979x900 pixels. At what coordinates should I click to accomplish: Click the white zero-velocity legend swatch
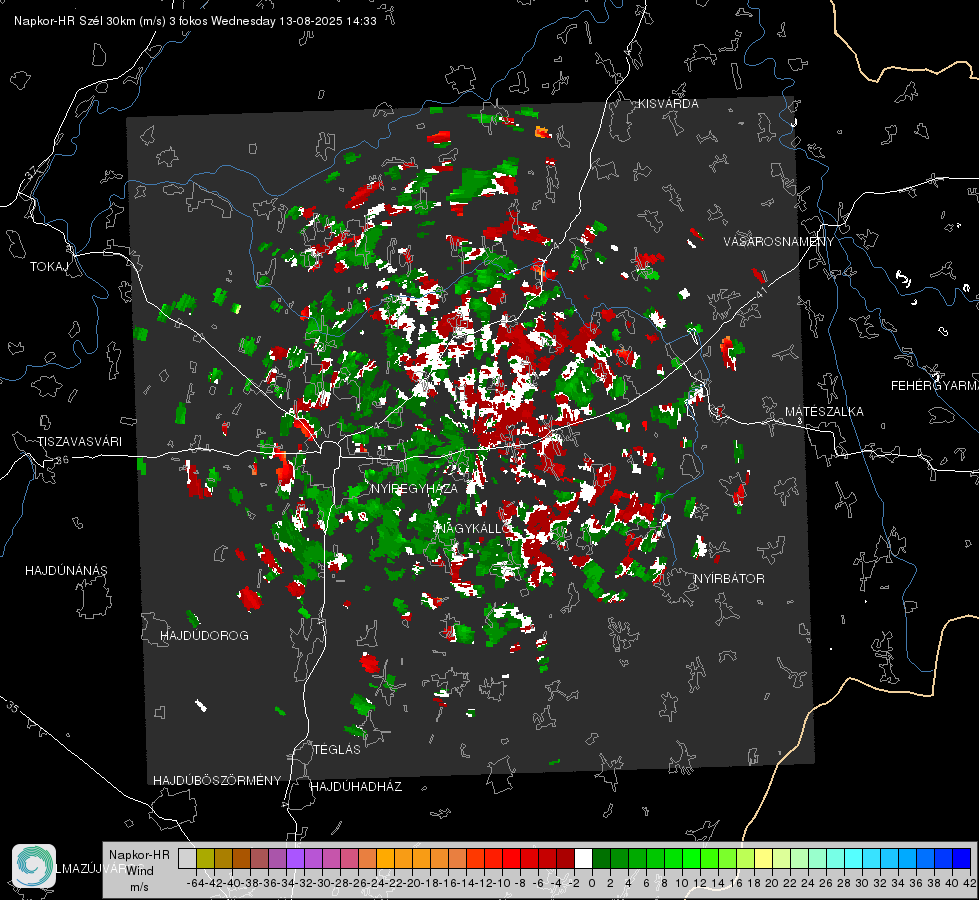point(583,859)
